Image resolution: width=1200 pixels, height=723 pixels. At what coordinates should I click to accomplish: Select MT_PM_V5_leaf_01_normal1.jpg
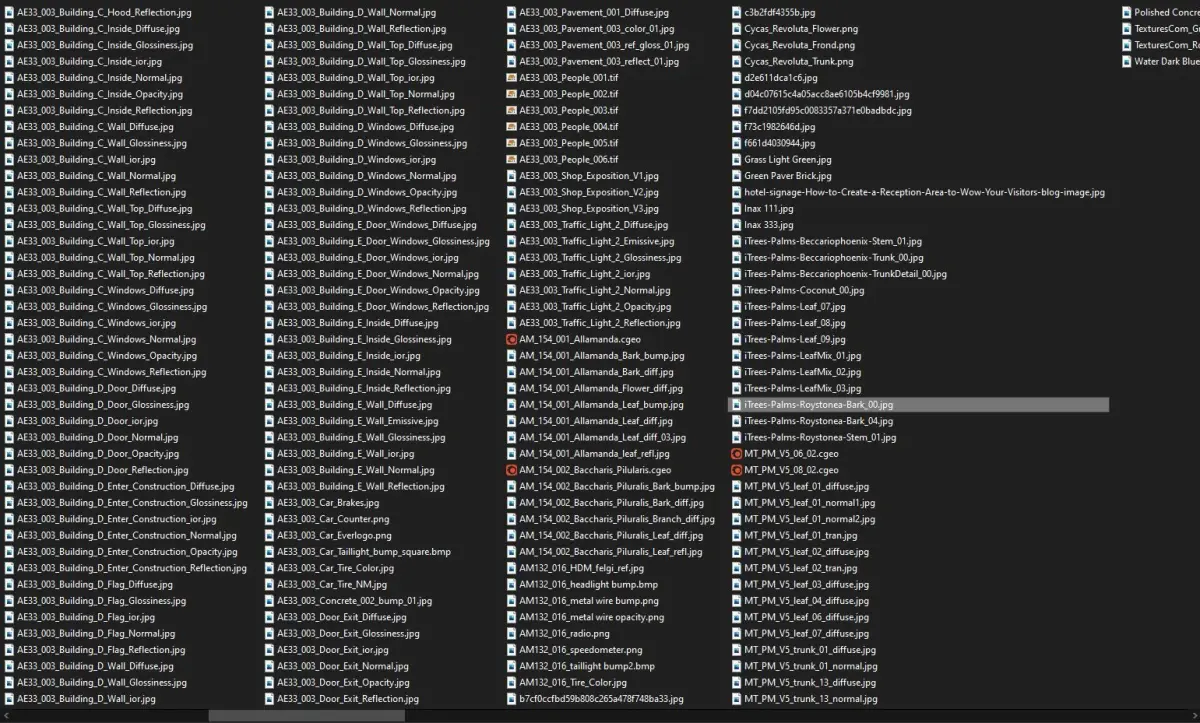pyautogui.click(x=809, y=503)
